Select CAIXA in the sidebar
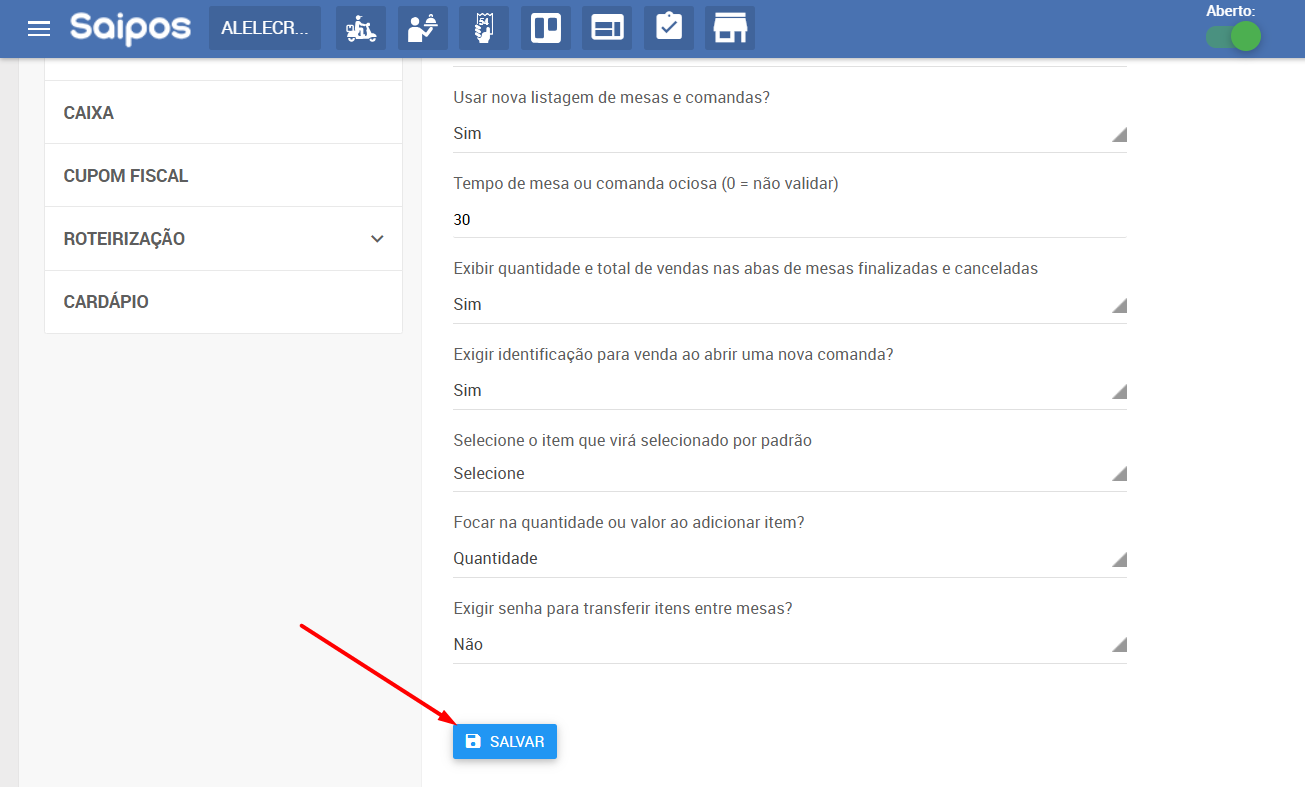The width and height of the screenshot is (1305, 787). coord(223,113)
